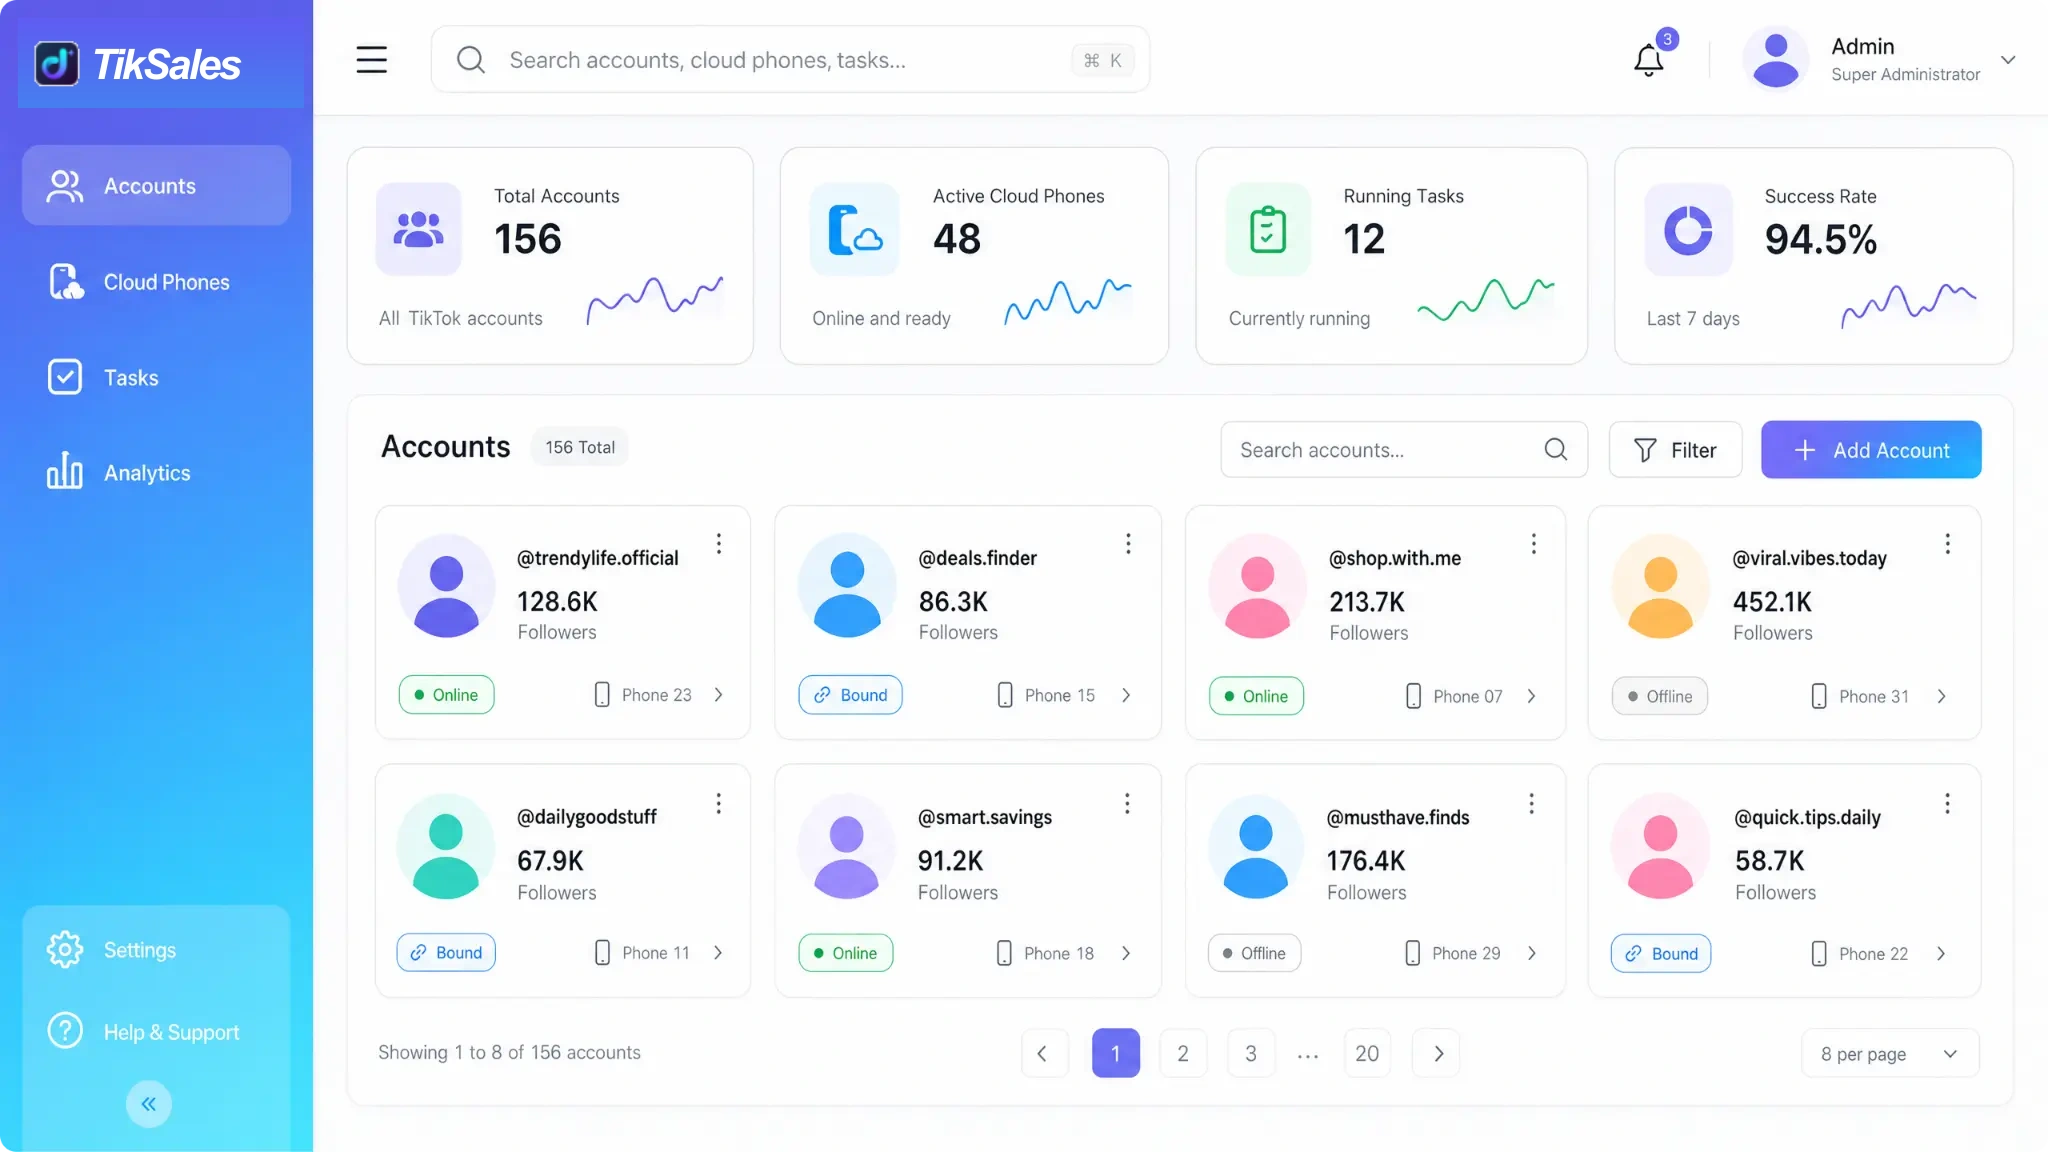Expand Phone 31 details chevron

coord(1942,696)
